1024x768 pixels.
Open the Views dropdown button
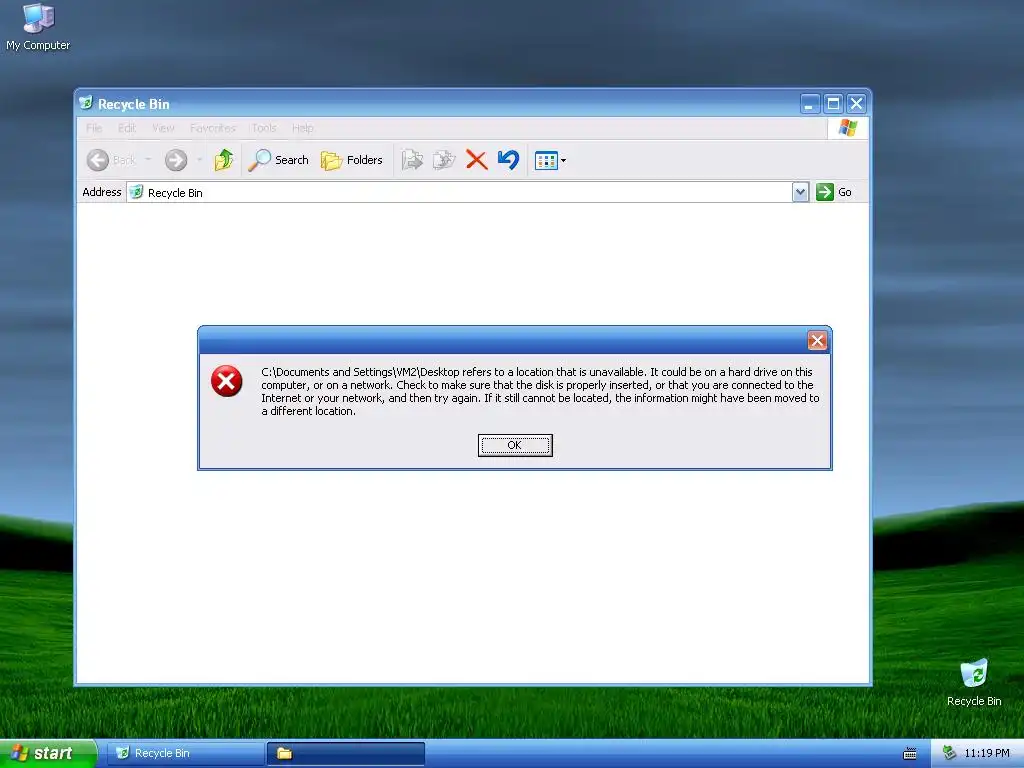[x=550, y=160]
